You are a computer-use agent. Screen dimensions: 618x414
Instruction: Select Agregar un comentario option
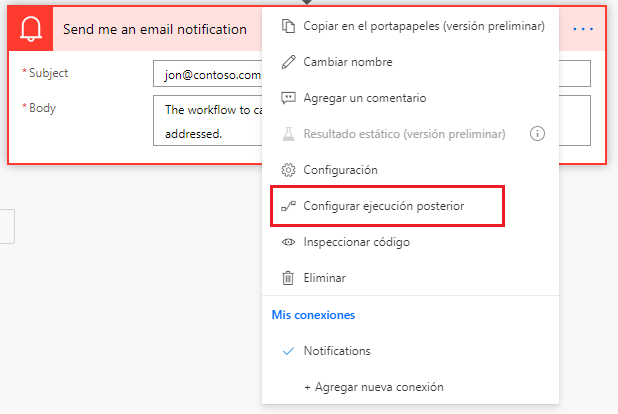click(x=365, y=98)
